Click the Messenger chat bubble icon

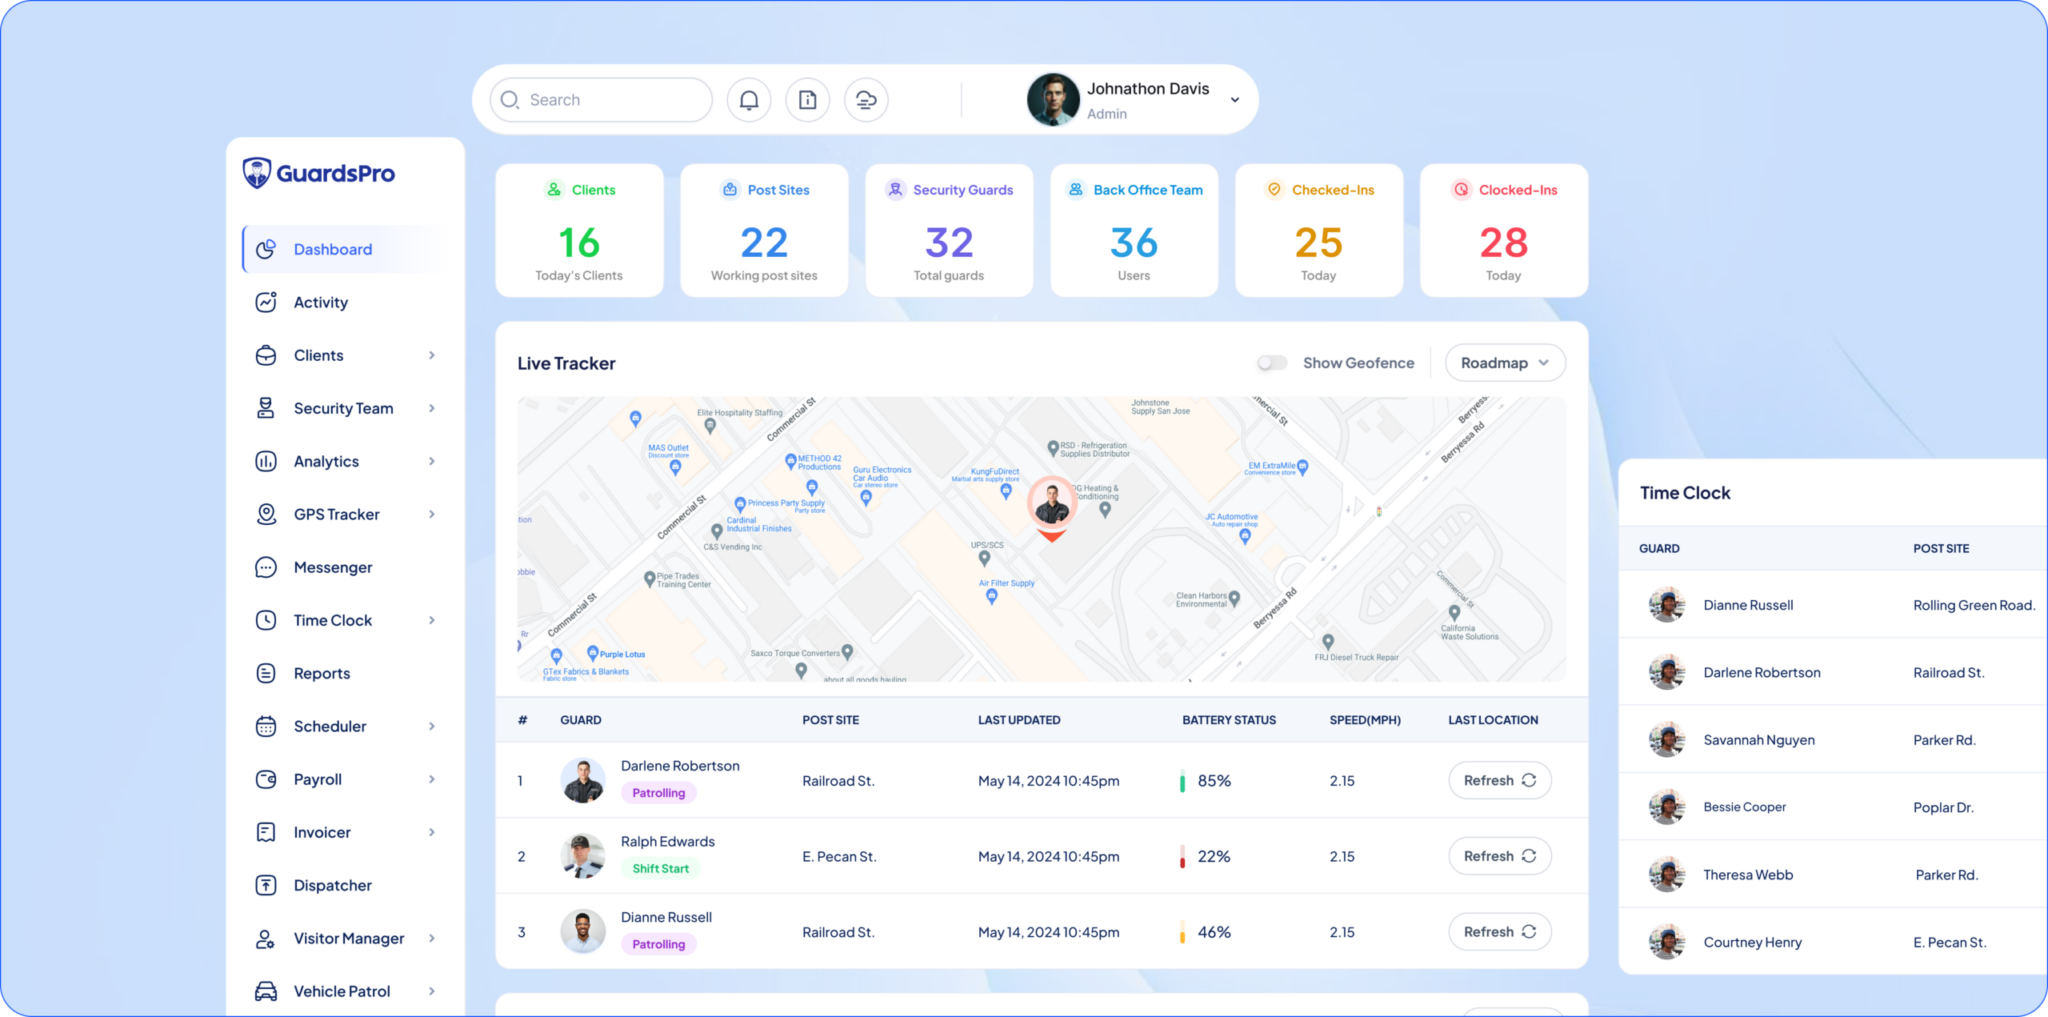(266, 568)
